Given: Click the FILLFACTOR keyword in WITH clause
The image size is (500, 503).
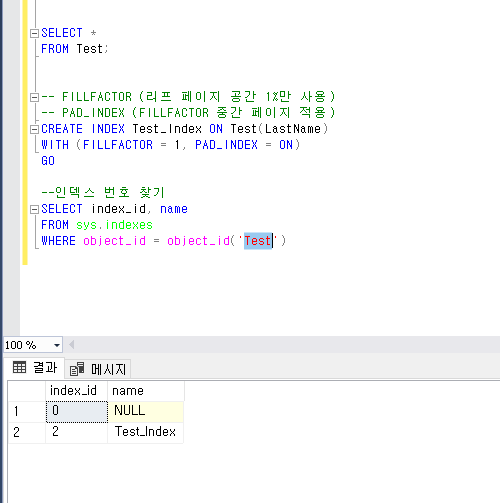Looking at the screenshot, I should (x=118, y=145).
